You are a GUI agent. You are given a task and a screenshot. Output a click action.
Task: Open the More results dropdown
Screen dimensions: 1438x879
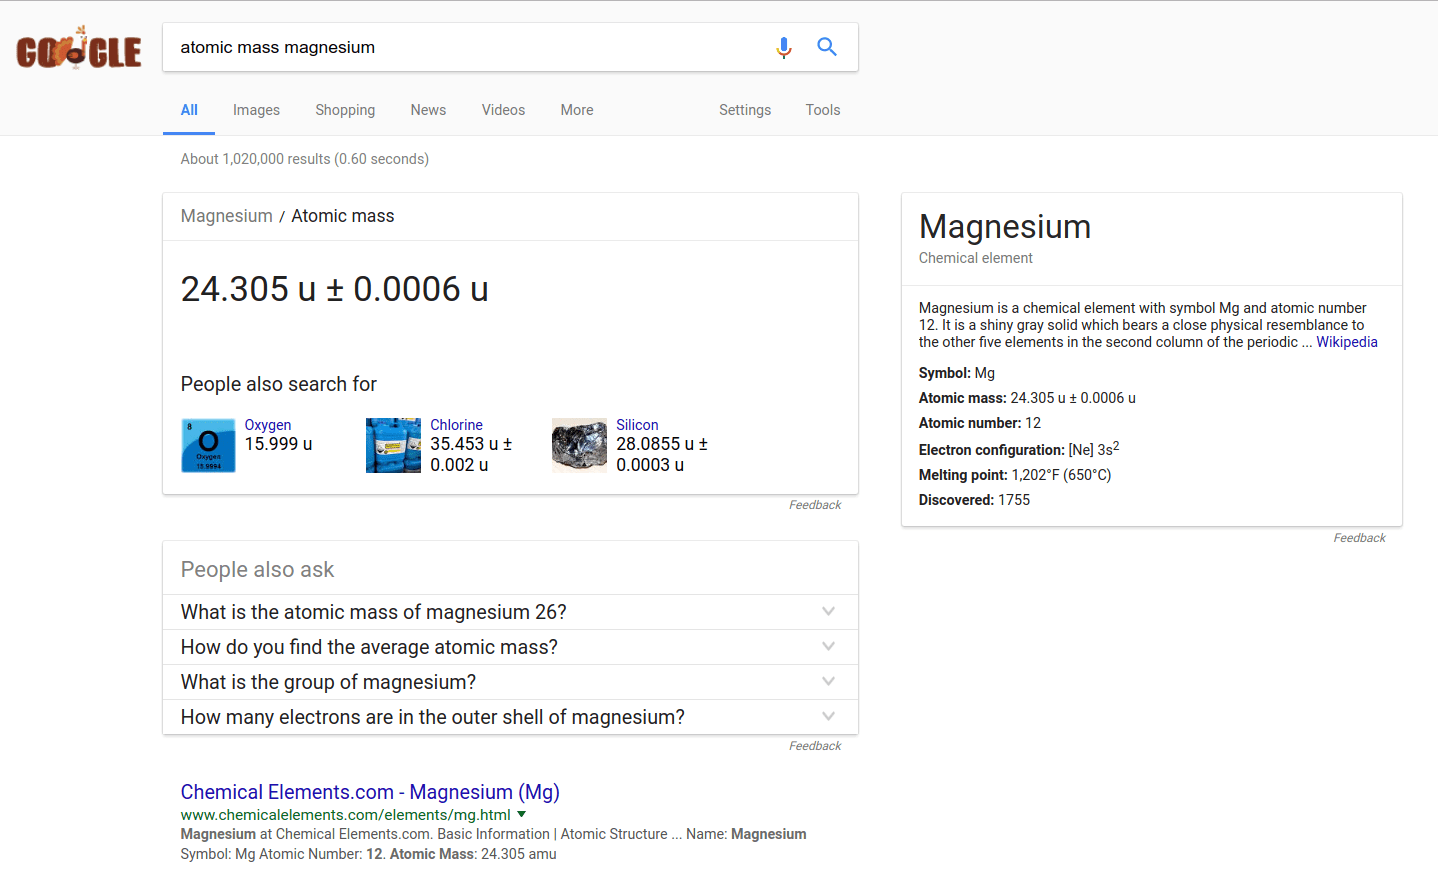577,110
